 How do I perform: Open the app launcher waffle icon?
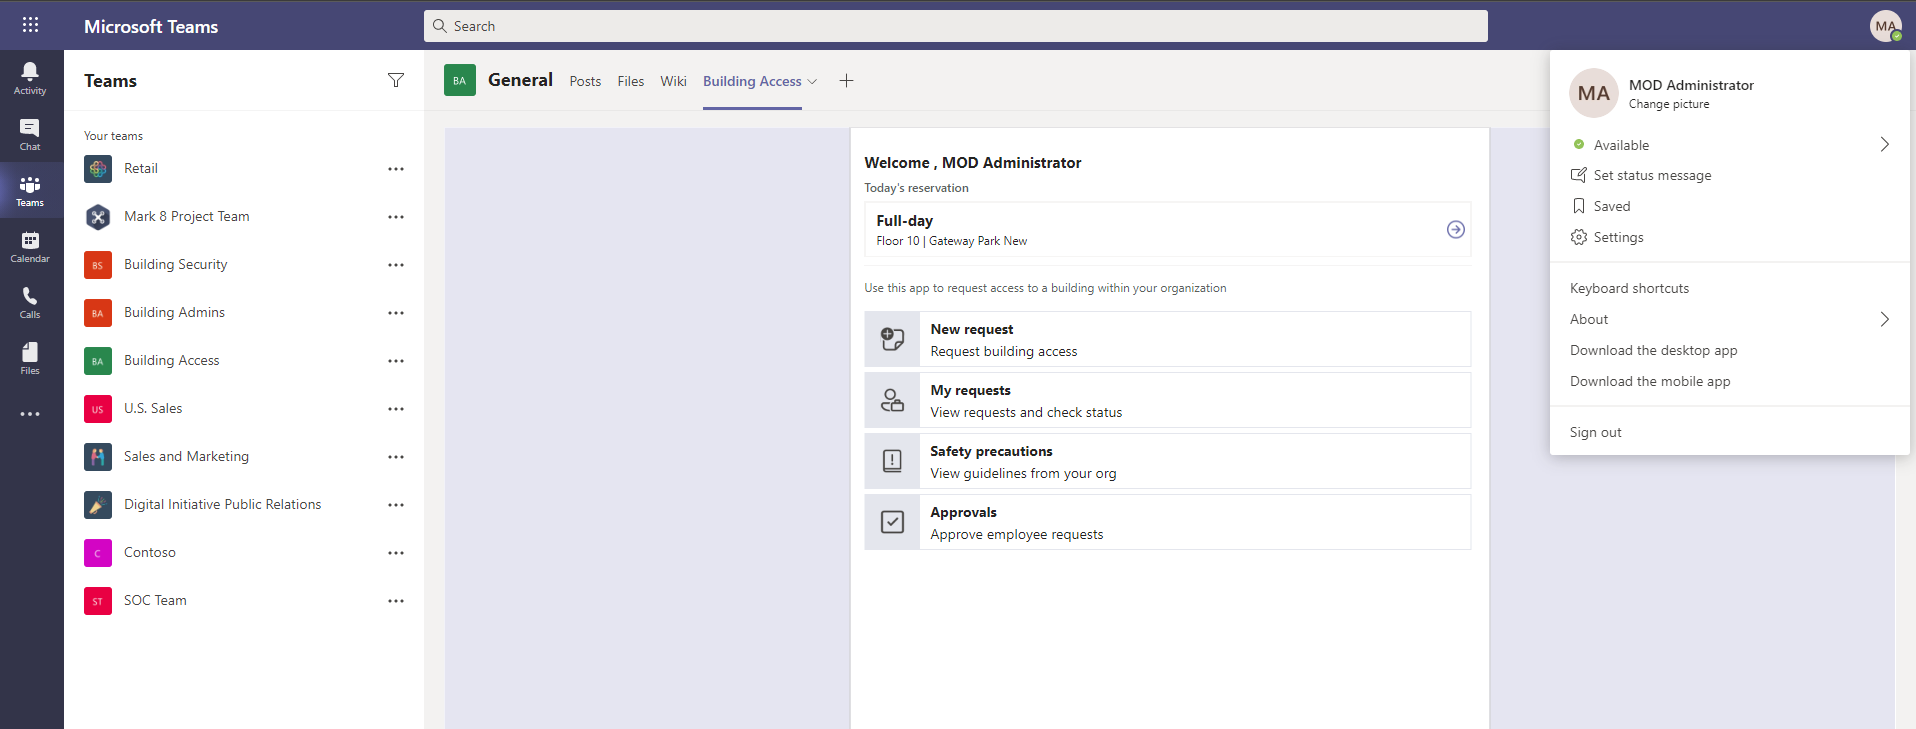(30, 25)
